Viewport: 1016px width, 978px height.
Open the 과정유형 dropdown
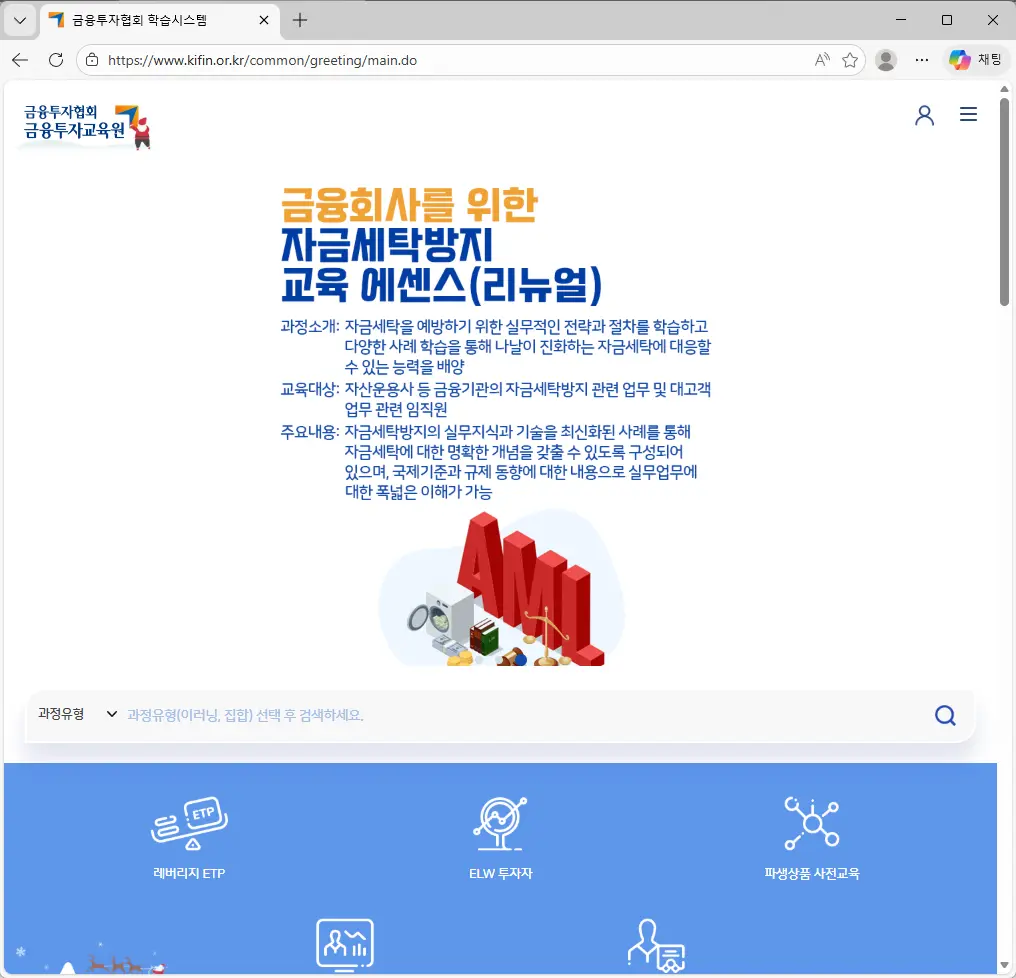pos(80,715)
